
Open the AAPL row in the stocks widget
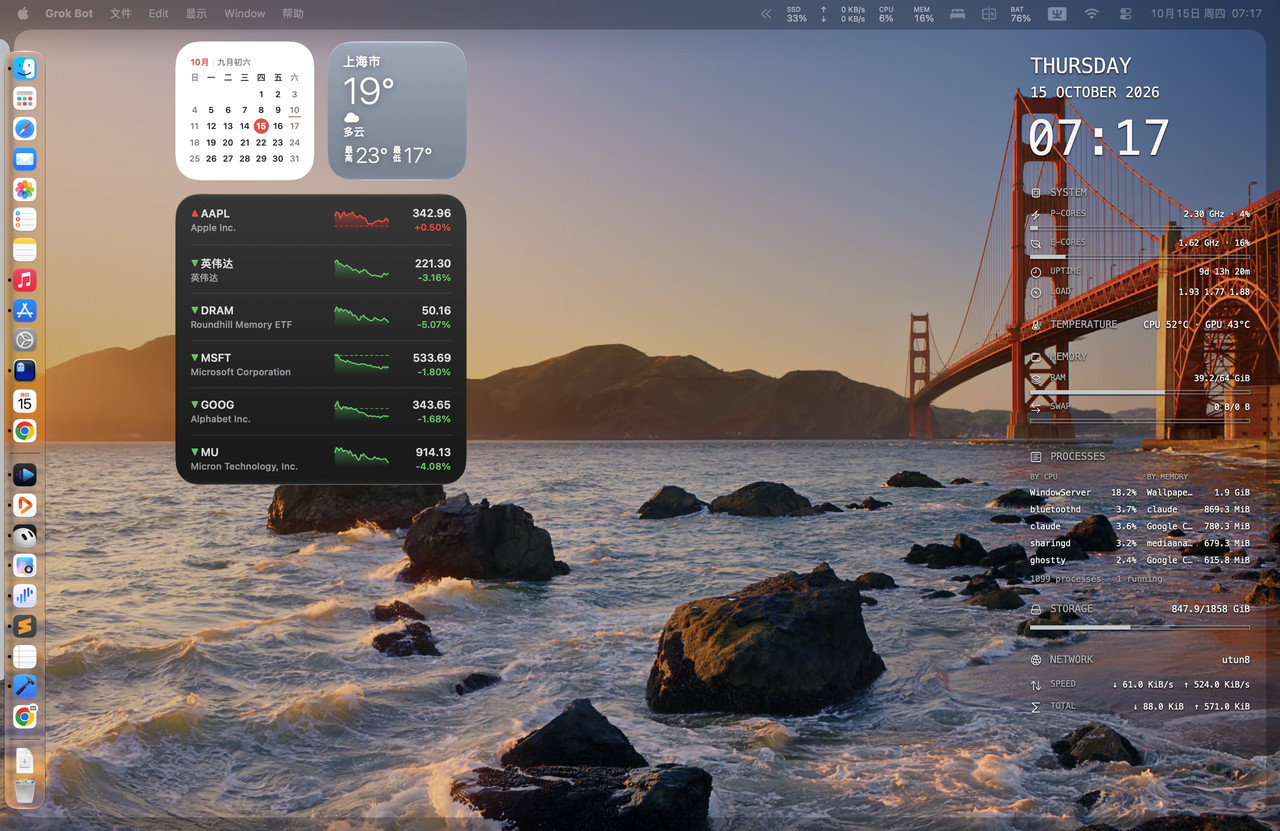321,221
